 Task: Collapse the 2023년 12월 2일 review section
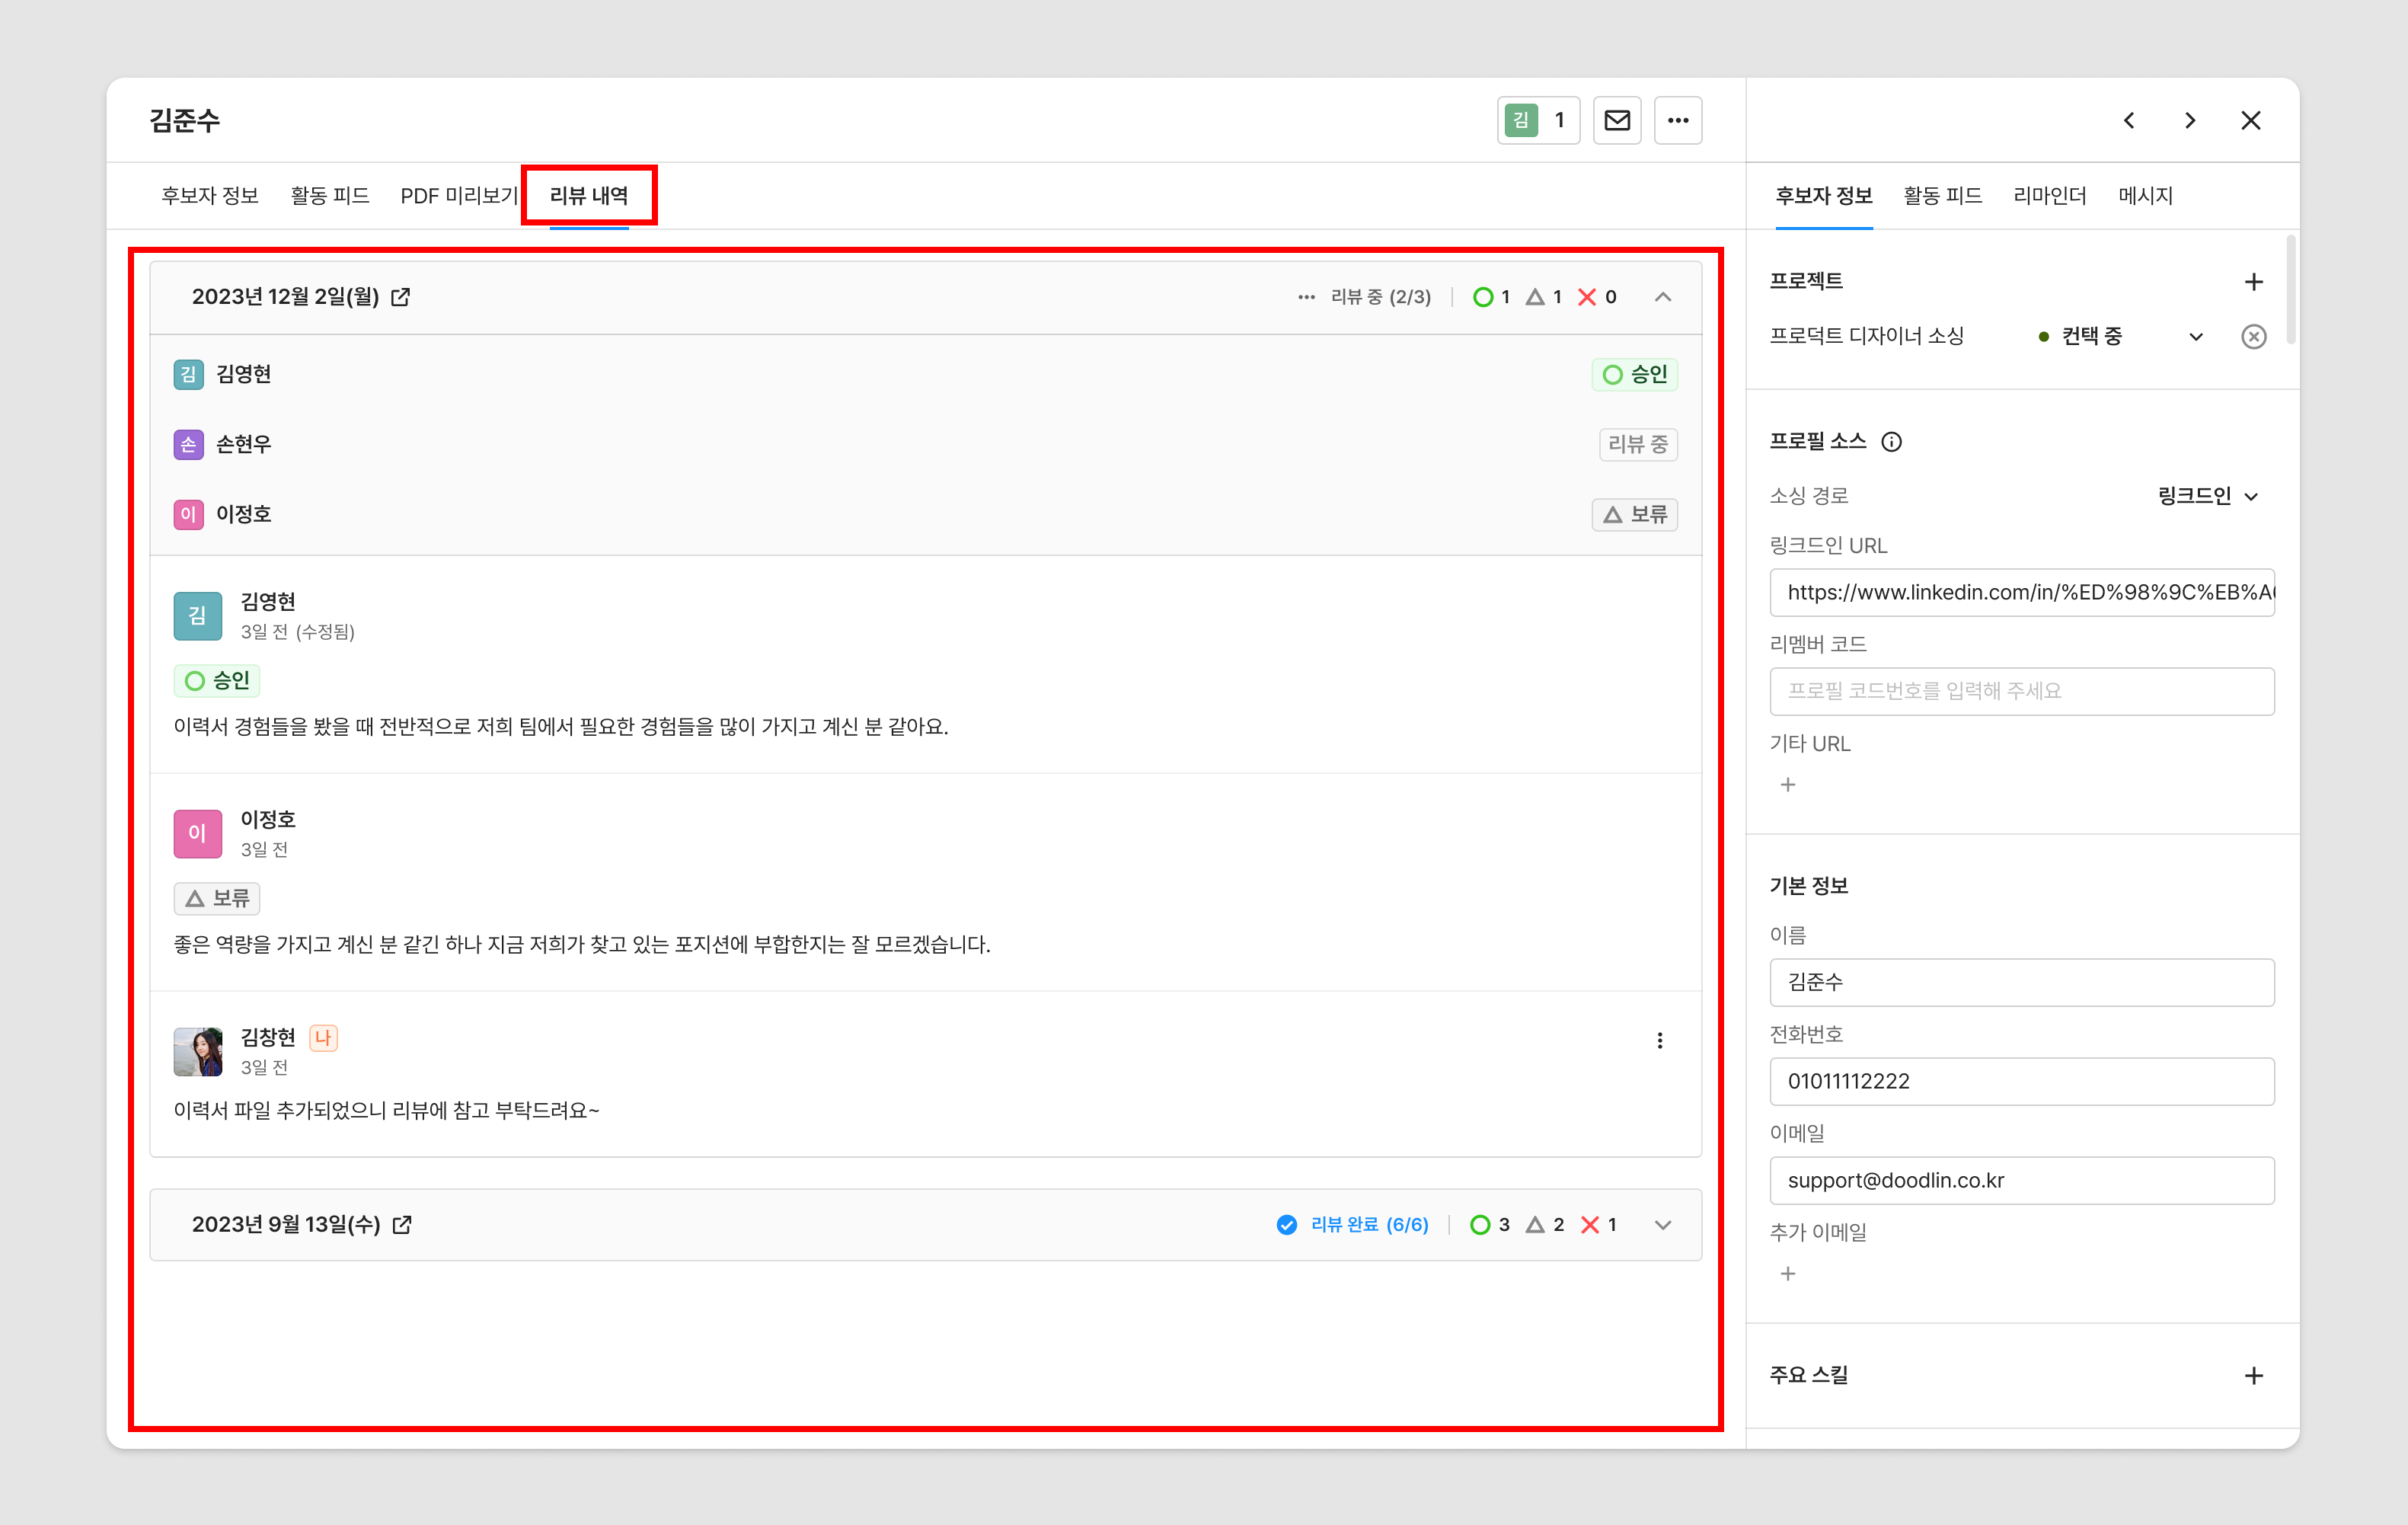[x=1663, y=297]
